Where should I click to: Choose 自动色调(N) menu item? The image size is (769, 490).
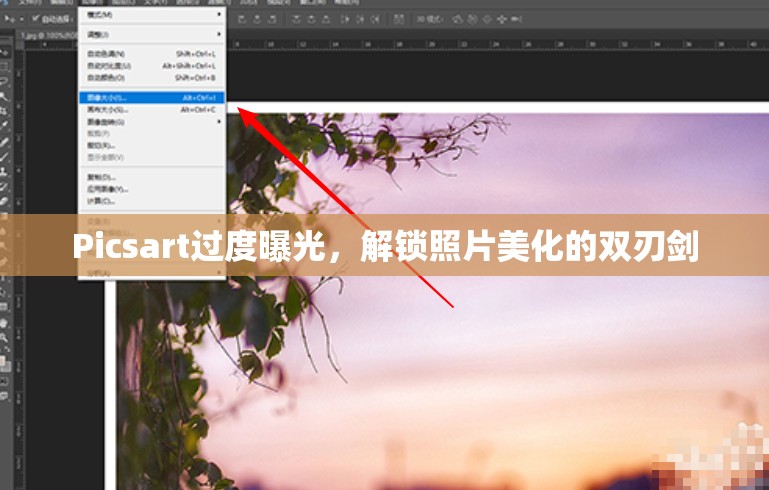click(152, 53)
